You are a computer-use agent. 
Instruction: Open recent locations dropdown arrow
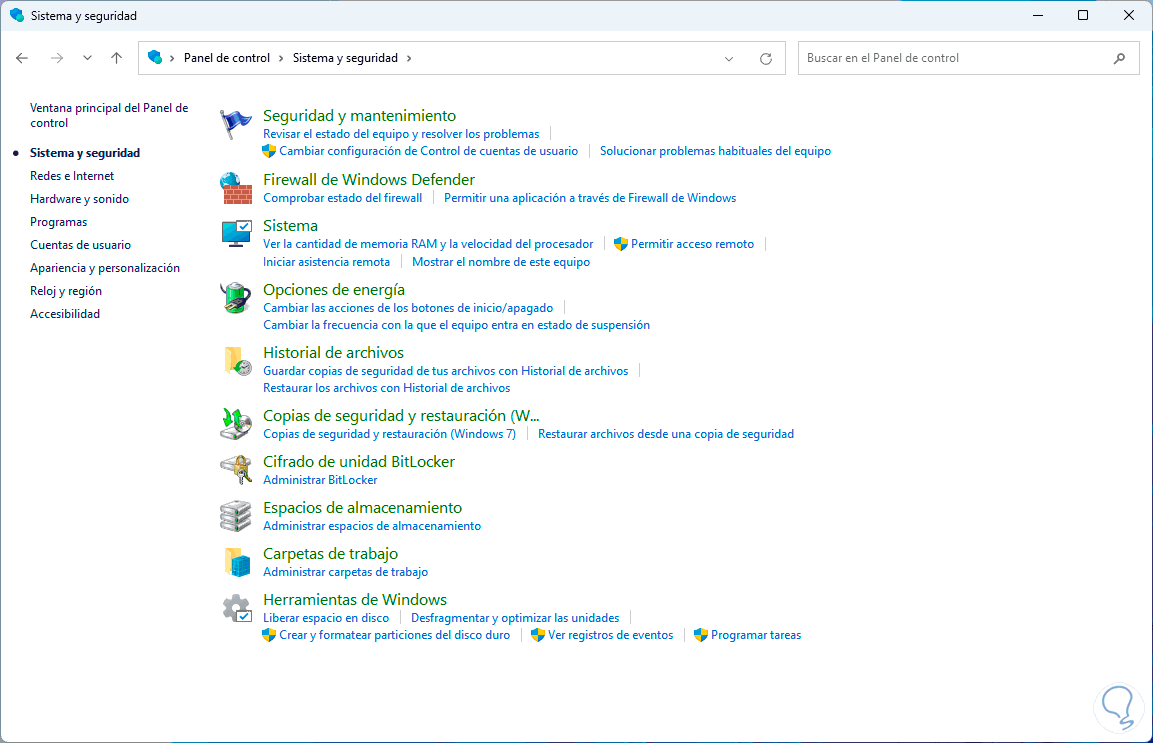click(87, 58)
